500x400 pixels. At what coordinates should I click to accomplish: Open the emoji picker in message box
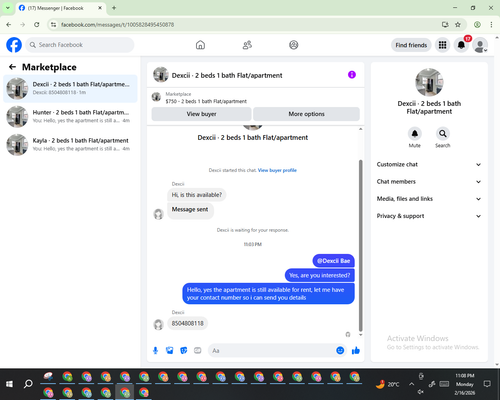click(x=340, y=350)
